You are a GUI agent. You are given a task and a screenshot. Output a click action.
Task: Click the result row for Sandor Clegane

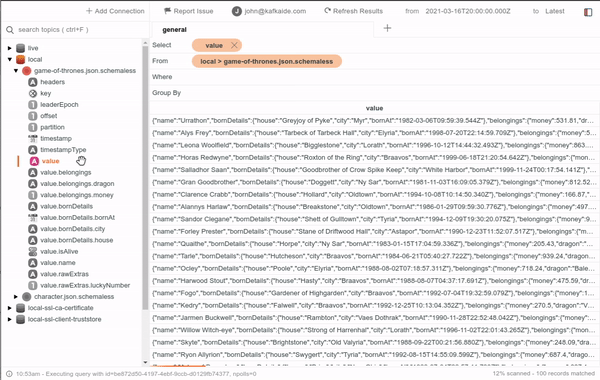click(374, 219)
